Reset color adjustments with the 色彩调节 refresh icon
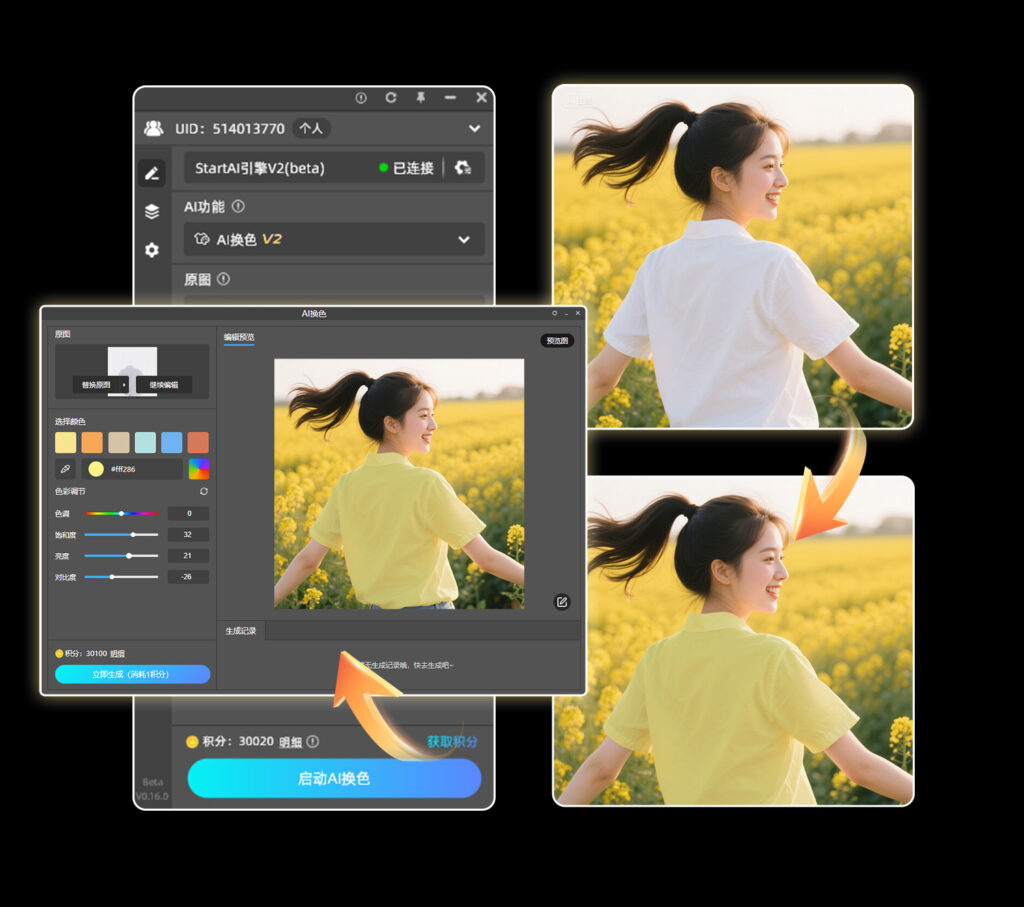This screenshot has height=907, width=1024. [x=204, y=491]
